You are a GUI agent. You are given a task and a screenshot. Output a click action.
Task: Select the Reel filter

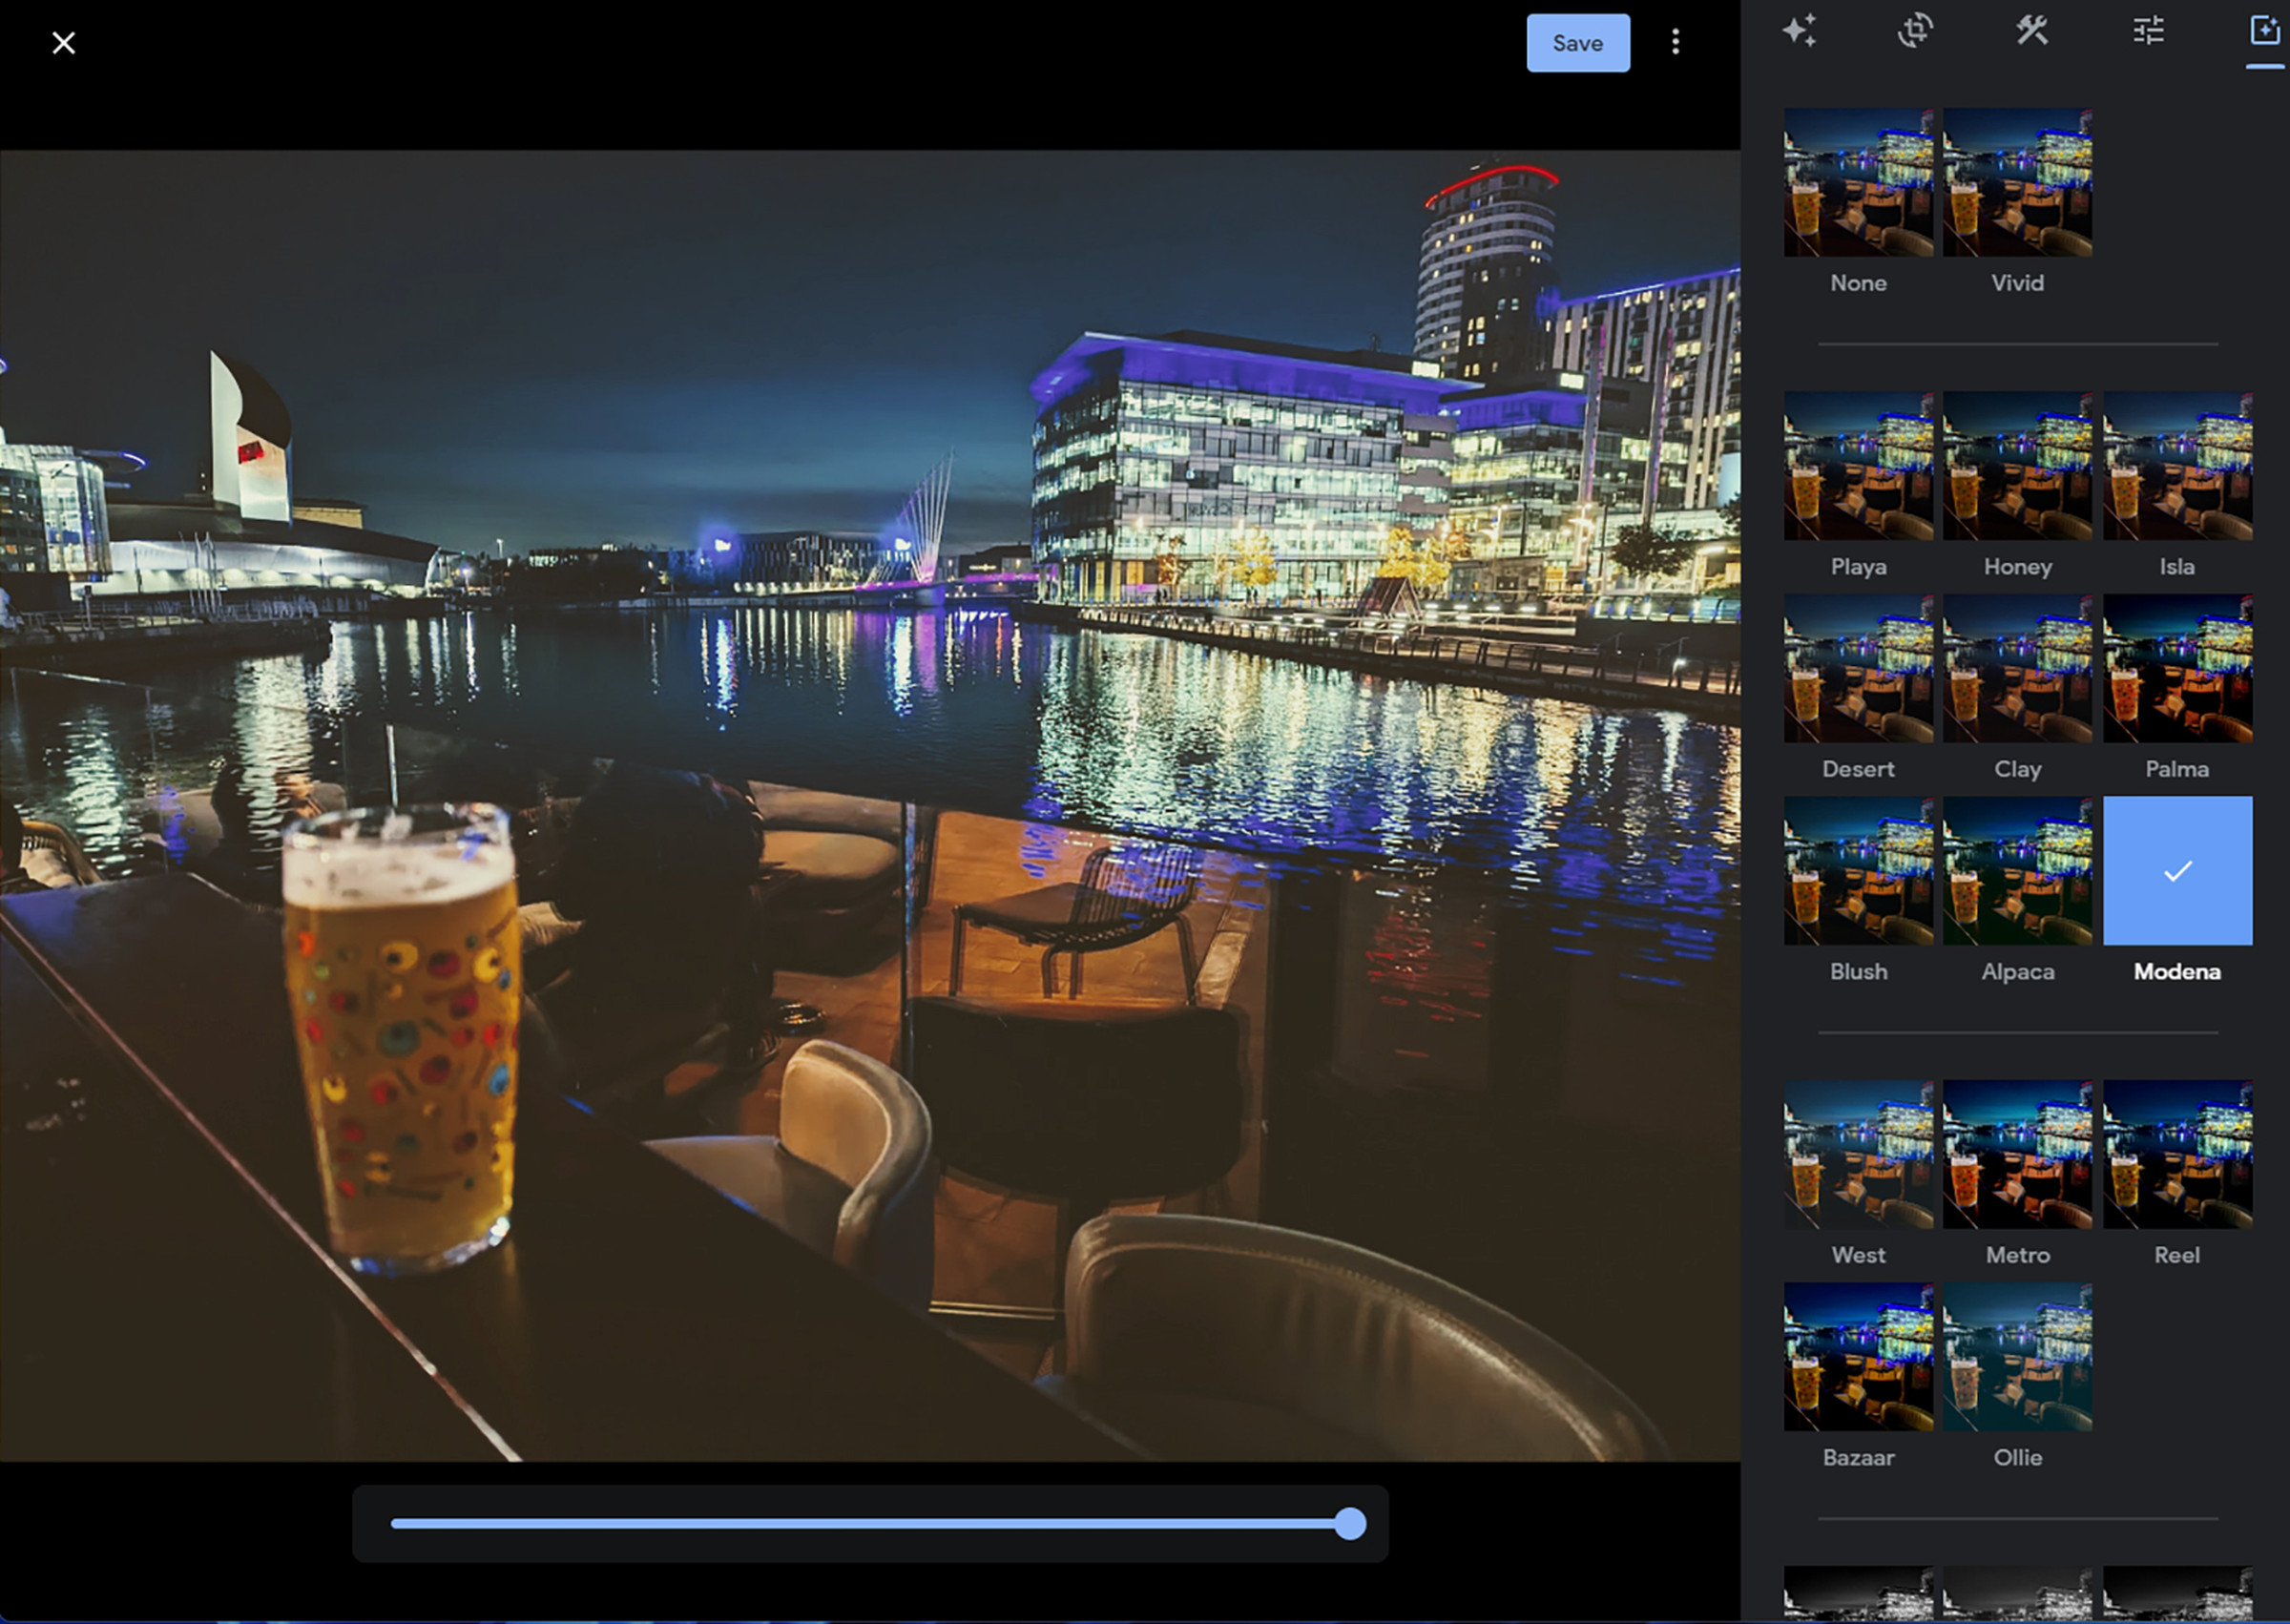[x=2177, y=1154]
